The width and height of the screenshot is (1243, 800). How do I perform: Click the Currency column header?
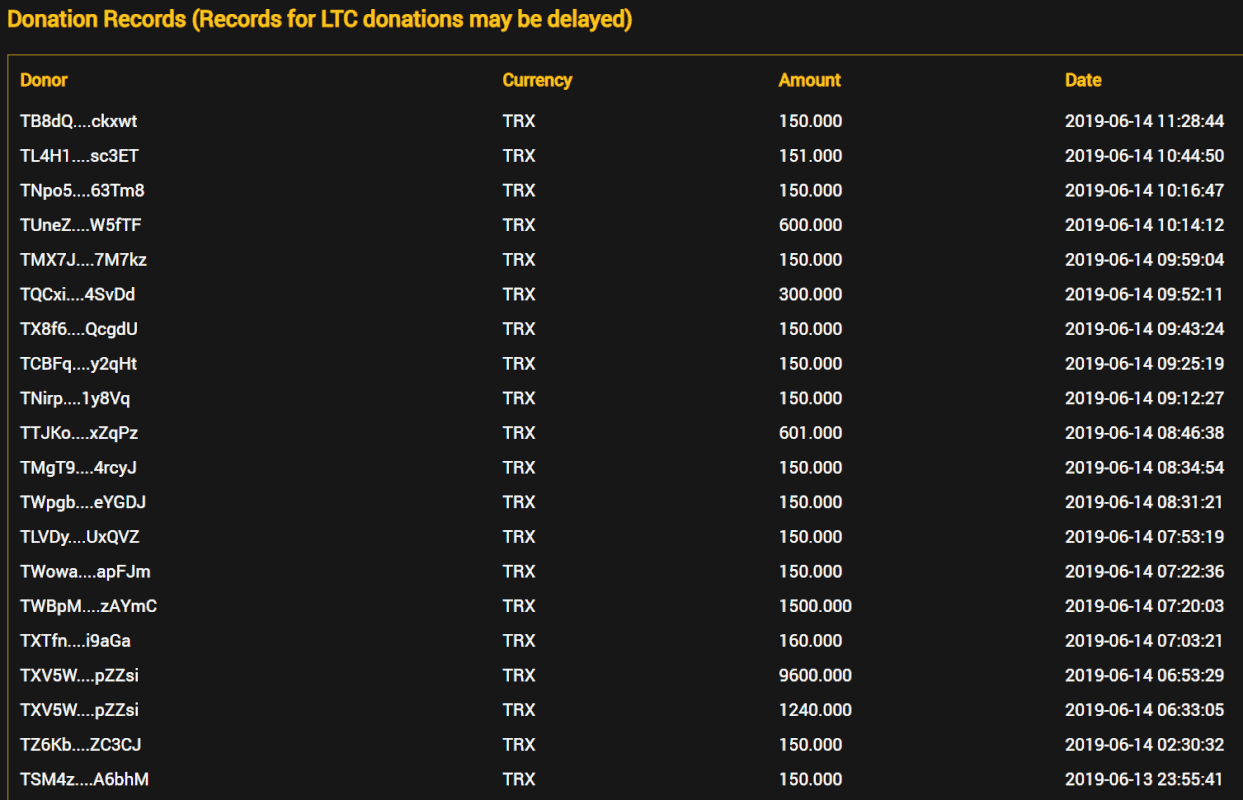(537, 80)
